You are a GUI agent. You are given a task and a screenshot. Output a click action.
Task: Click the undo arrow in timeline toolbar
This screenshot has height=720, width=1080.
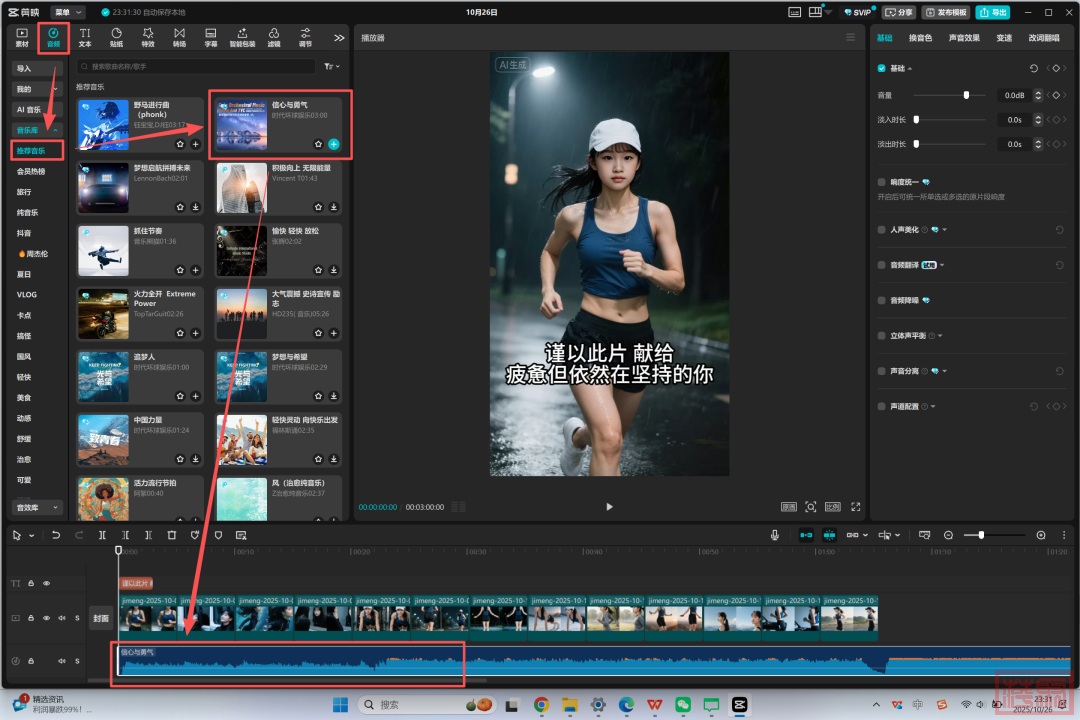click(56, 535)
